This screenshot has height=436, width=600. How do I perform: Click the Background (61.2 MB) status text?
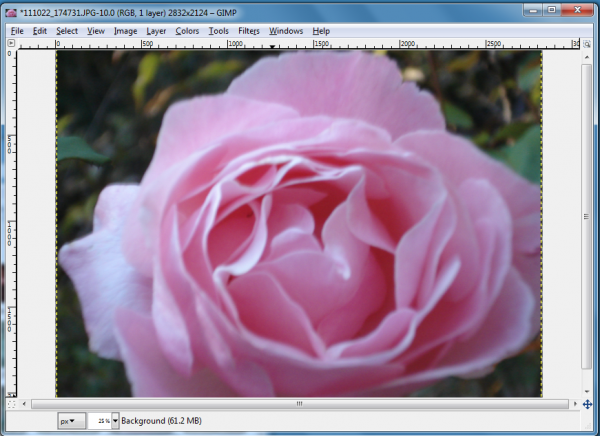(161, 421)
